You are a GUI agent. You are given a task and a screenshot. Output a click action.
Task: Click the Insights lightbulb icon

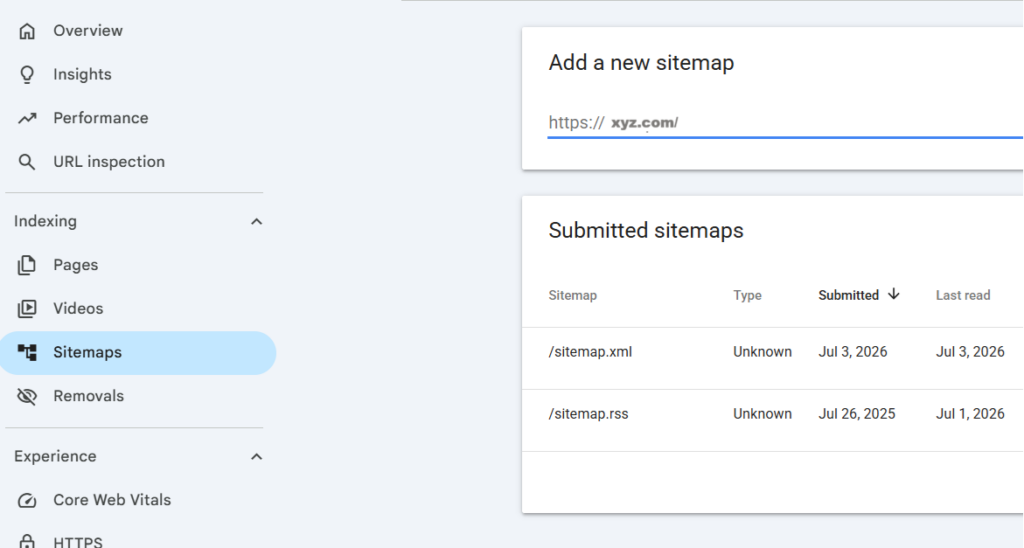(27, 74)
